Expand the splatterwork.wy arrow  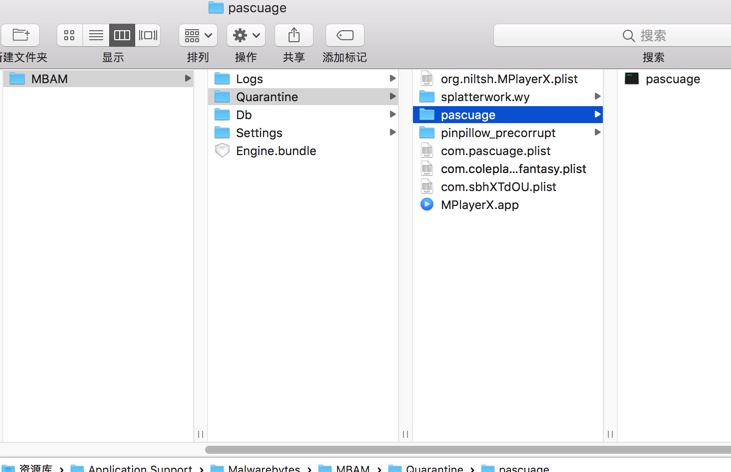[x=597, y=97]
